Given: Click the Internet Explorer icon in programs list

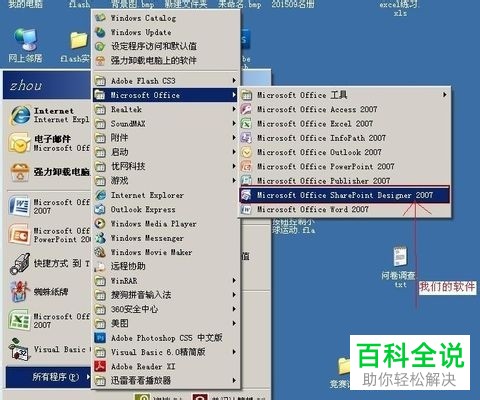Looking at the screenshot, I should pos(100,195).
